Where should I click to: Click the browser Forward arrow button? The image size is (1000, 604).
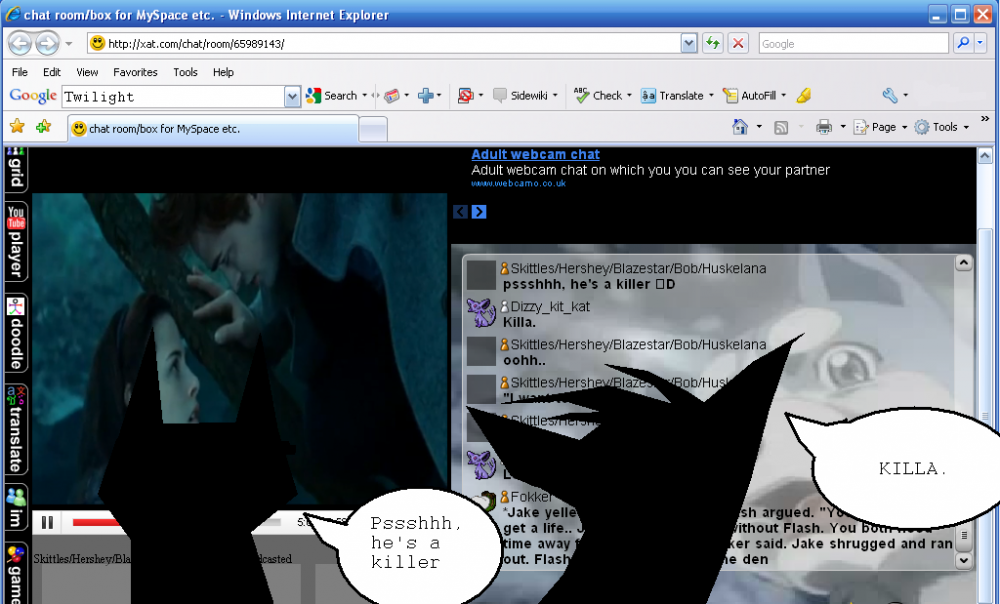tap(47, 43)
